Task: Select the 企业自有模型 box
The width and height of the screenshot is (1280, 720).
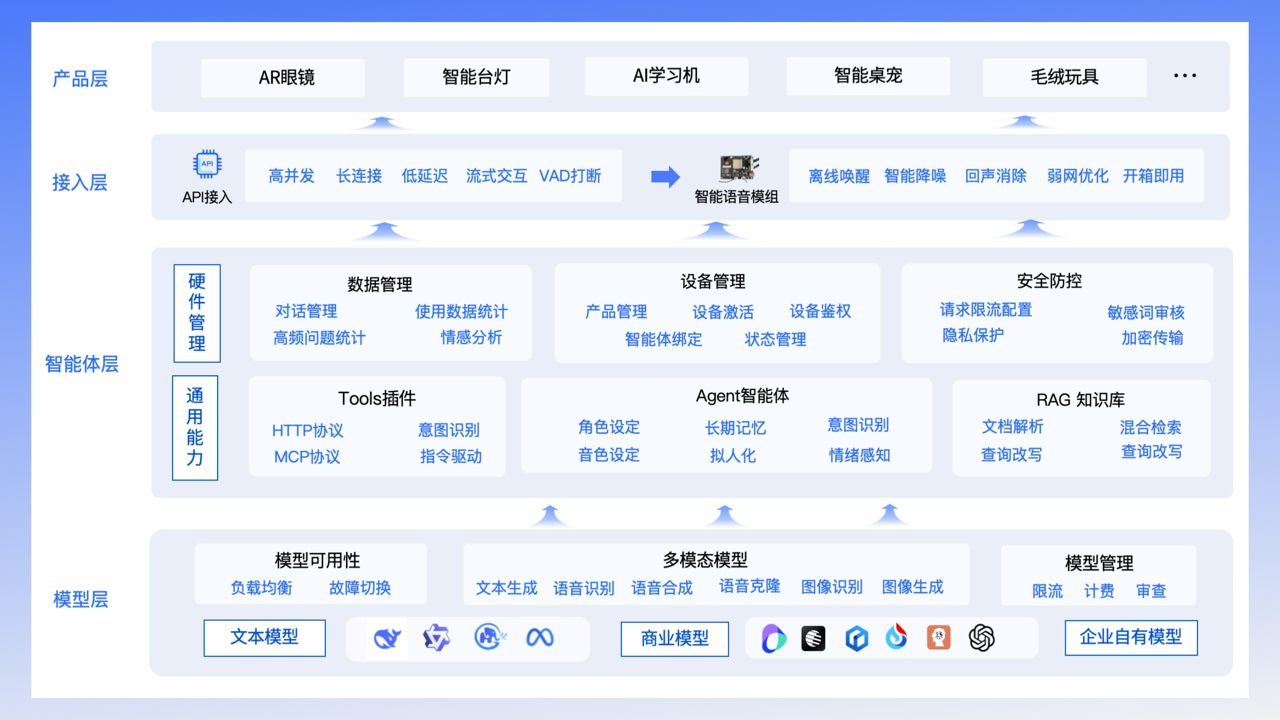Action: 1131,637
